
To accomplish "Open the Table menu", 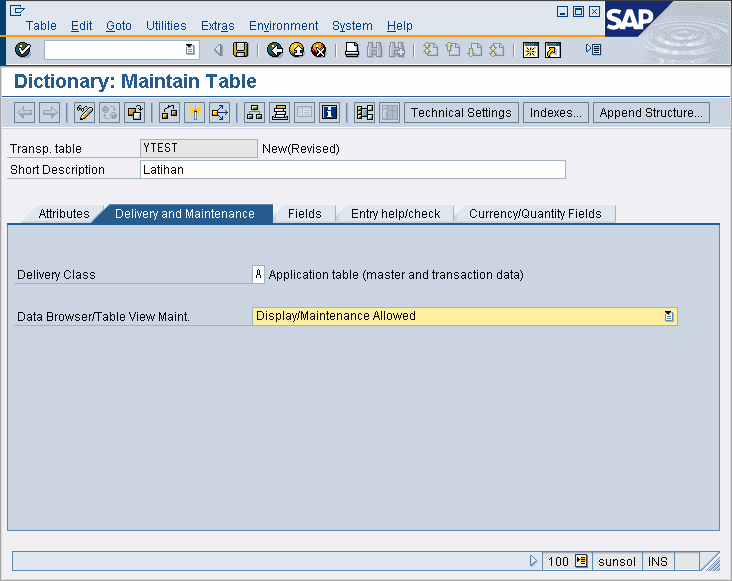I will 41,26.
